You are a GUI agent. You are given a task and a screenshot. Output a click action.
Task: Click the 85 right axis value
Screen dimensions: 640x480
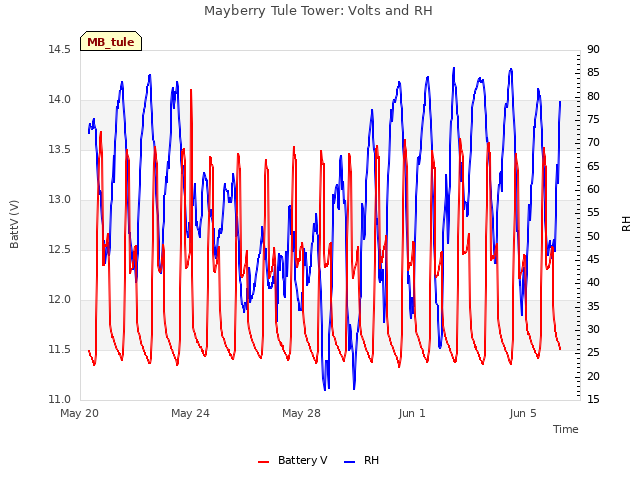tap(593, 73)
